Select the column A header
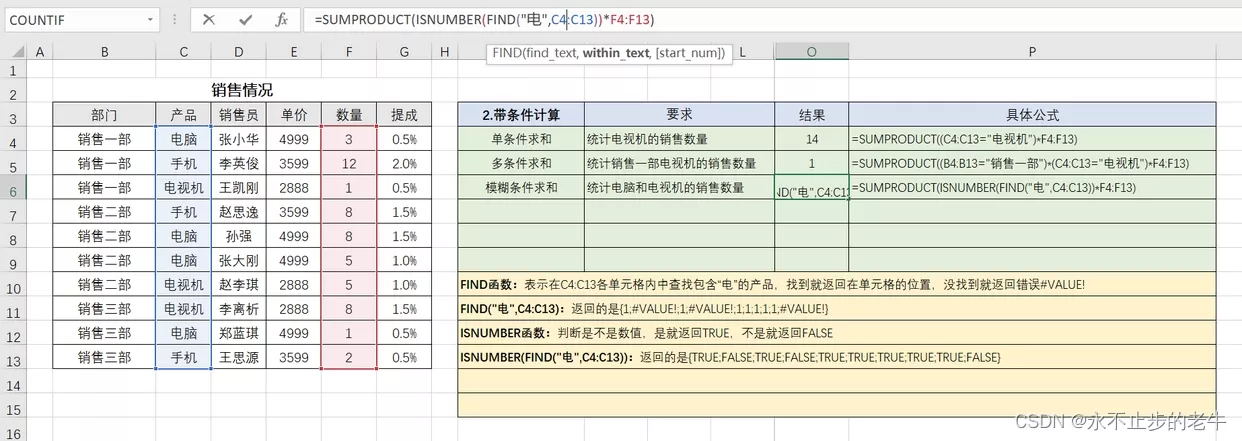Screen dimensions: 1242x441 pos(40,52)
